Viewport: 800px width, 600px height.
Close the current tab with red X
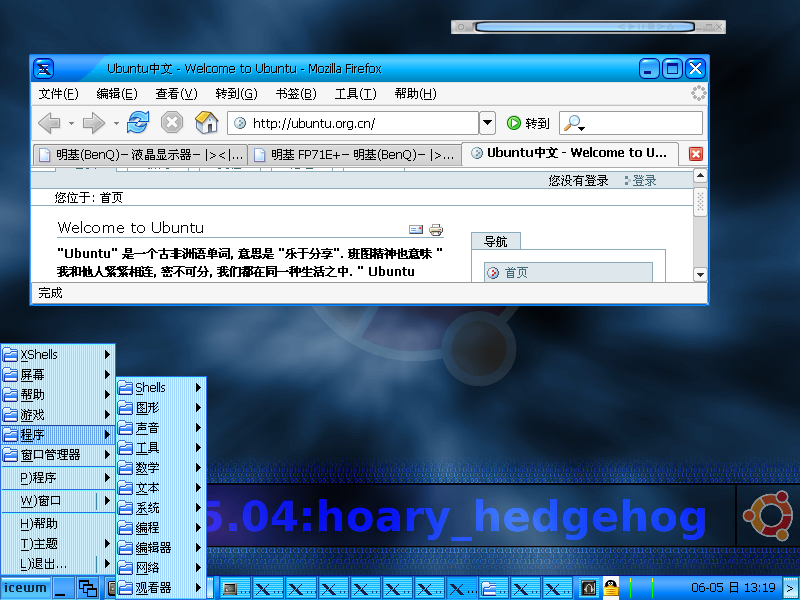[x=695, y=154]
